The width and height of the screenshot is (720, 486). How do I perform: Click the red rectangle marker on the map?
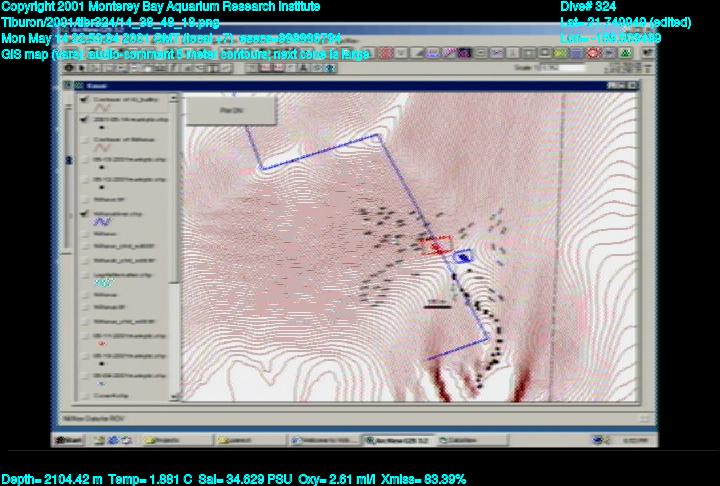[x=436, y=245]
